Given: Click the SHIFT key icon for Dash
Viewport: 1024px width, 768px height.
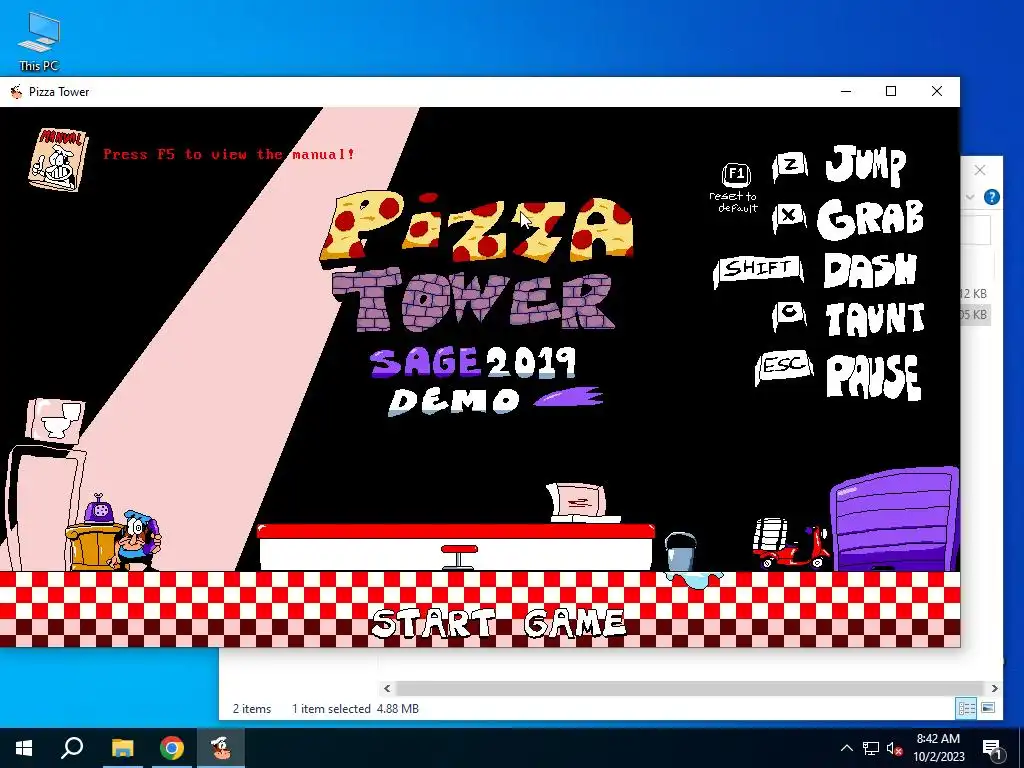Looking at the screenshot, I should [758, 269].
